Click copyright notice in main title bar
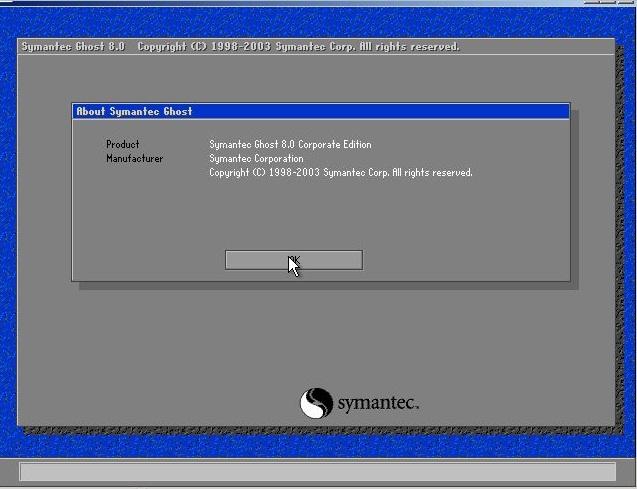637x489 pixels. pyautogui.click(x=298, y=47)
